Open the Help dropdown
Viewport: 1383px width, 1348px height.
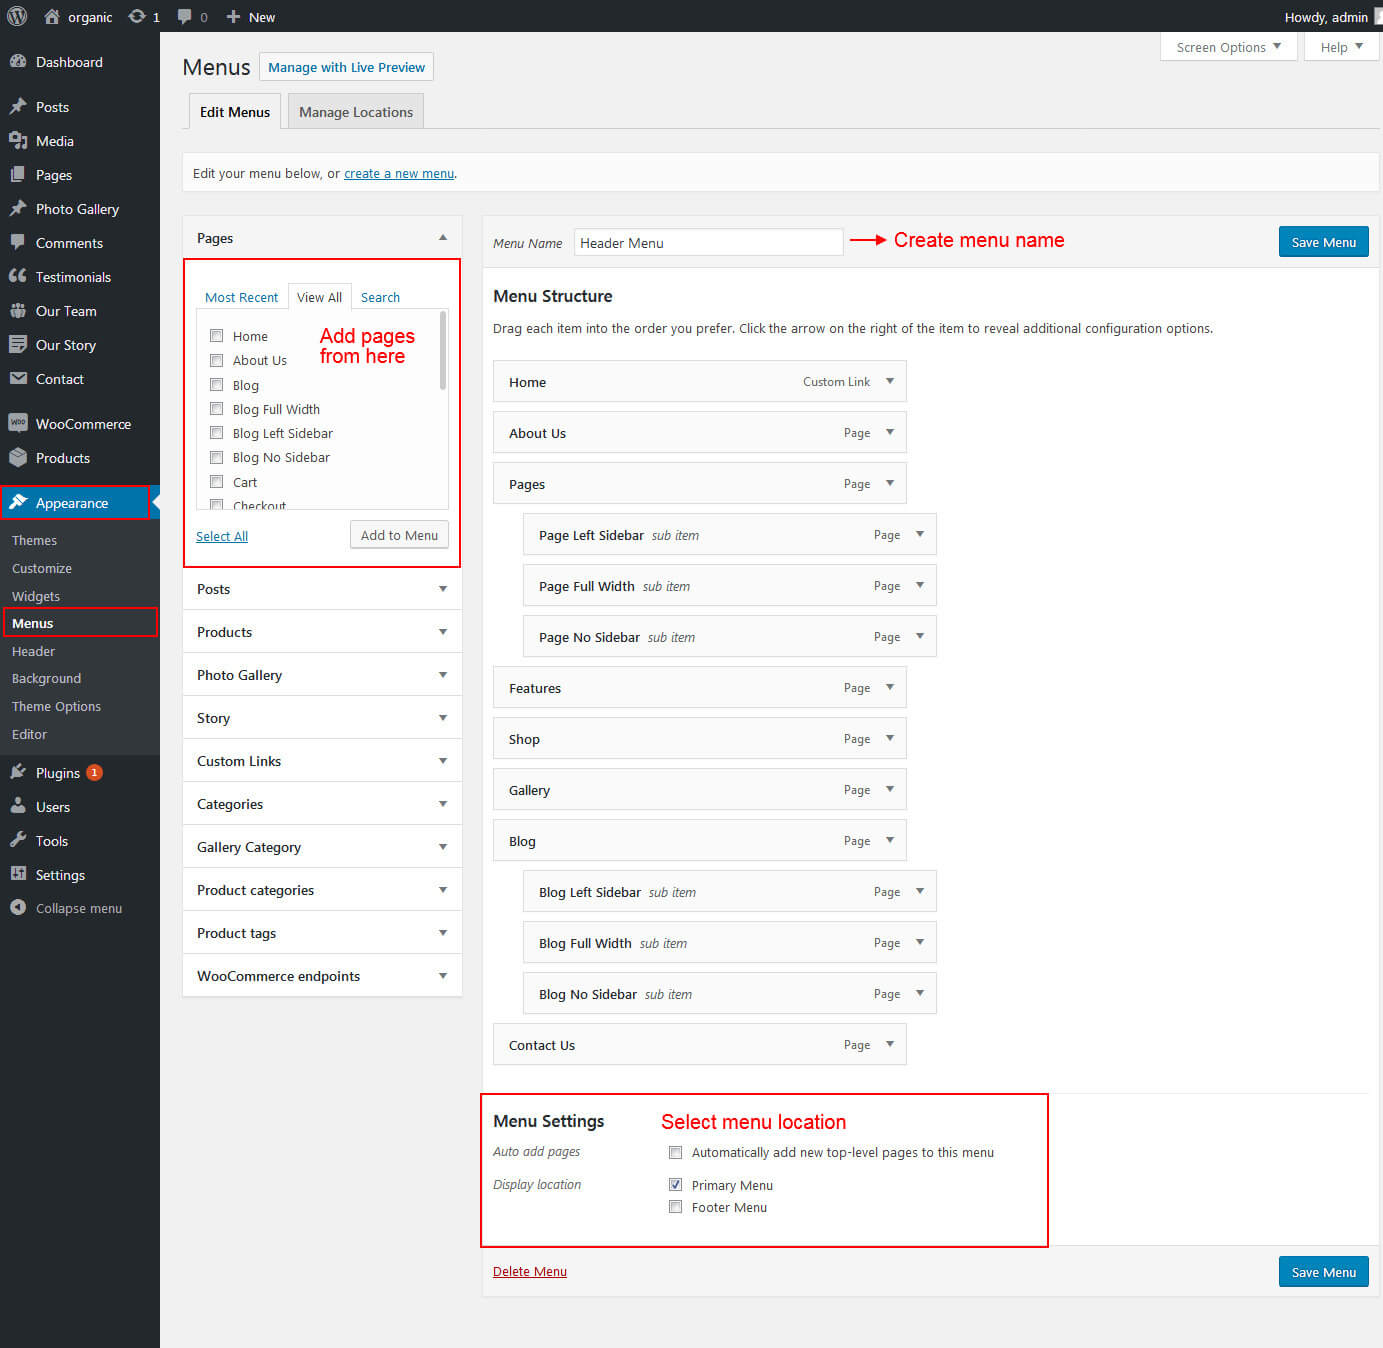click(1341, 47)
